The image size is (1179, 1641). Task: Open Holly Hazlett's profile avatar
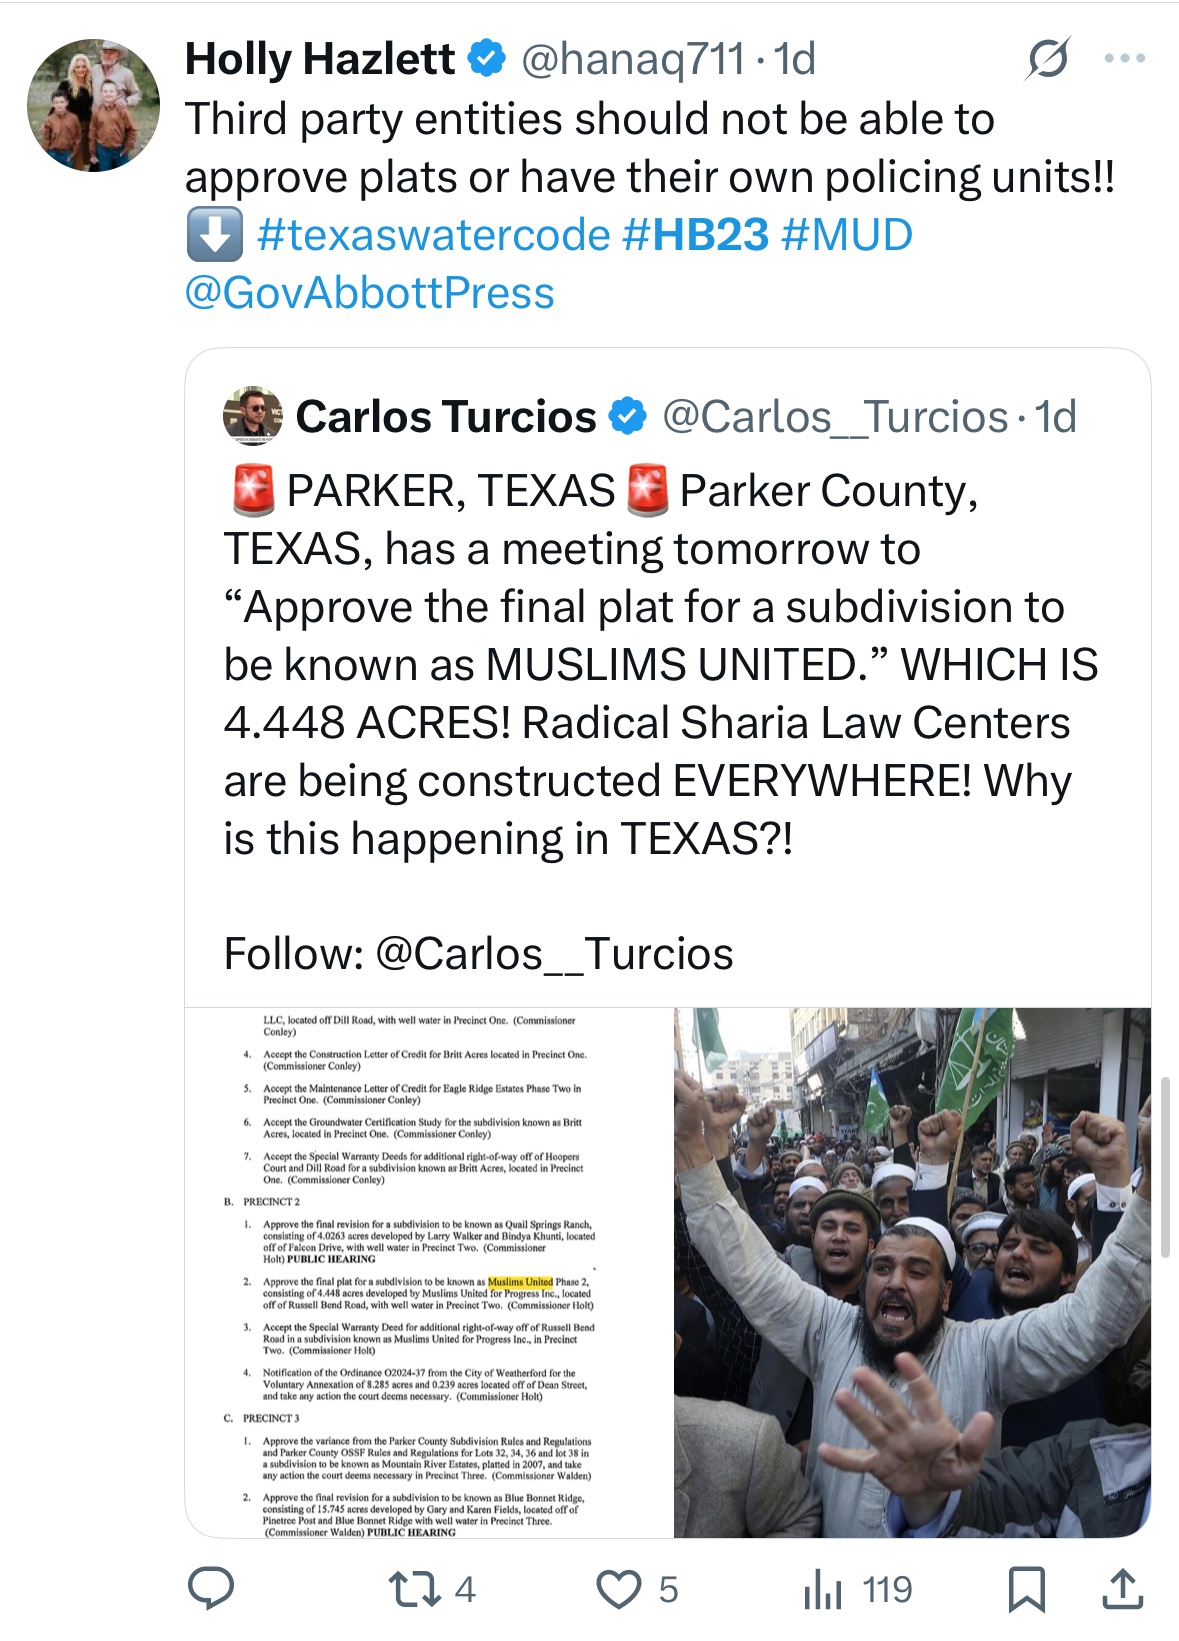(93, 105)
